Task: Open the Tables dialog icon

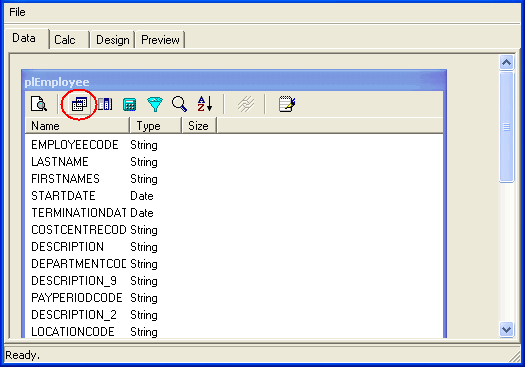Action: pyautogui.click(x=80, y=104)
